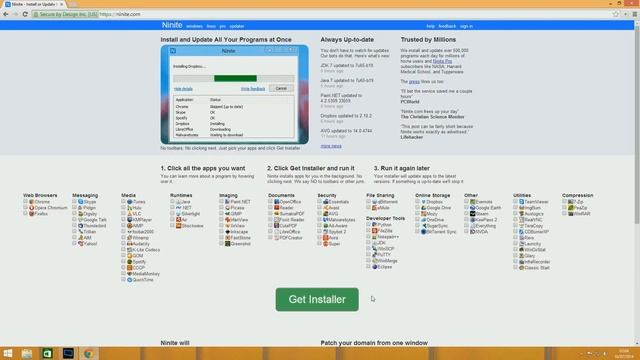Click the TeamViewer icon in Utilities

(521, 202)
